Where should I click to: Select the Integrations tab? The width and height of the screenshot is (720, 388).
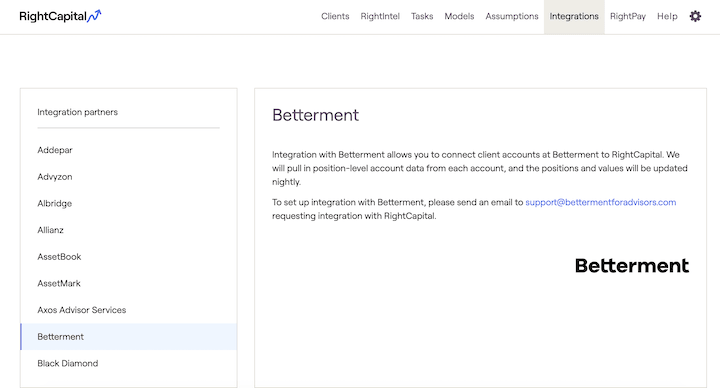pyautogui.click(x=574, y=17)
